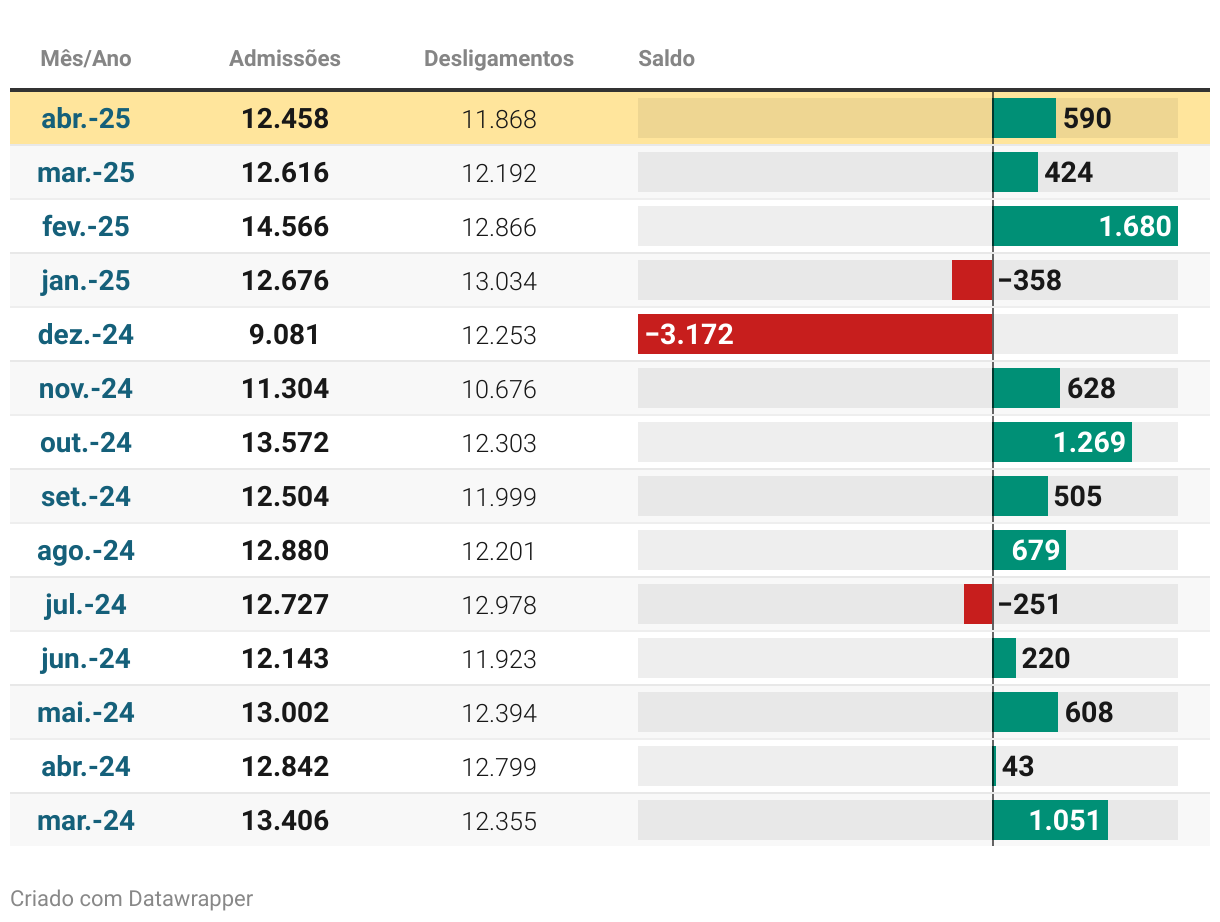1220x922 pixels.
Task: Select the jun.-24 desligamentos value 11.923
Action: click(x=498, y=659)
